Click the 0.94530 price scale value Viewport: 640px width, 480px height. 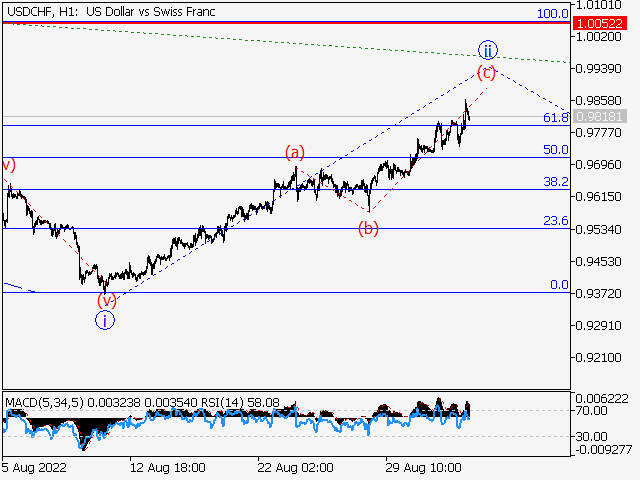[598, 262]
